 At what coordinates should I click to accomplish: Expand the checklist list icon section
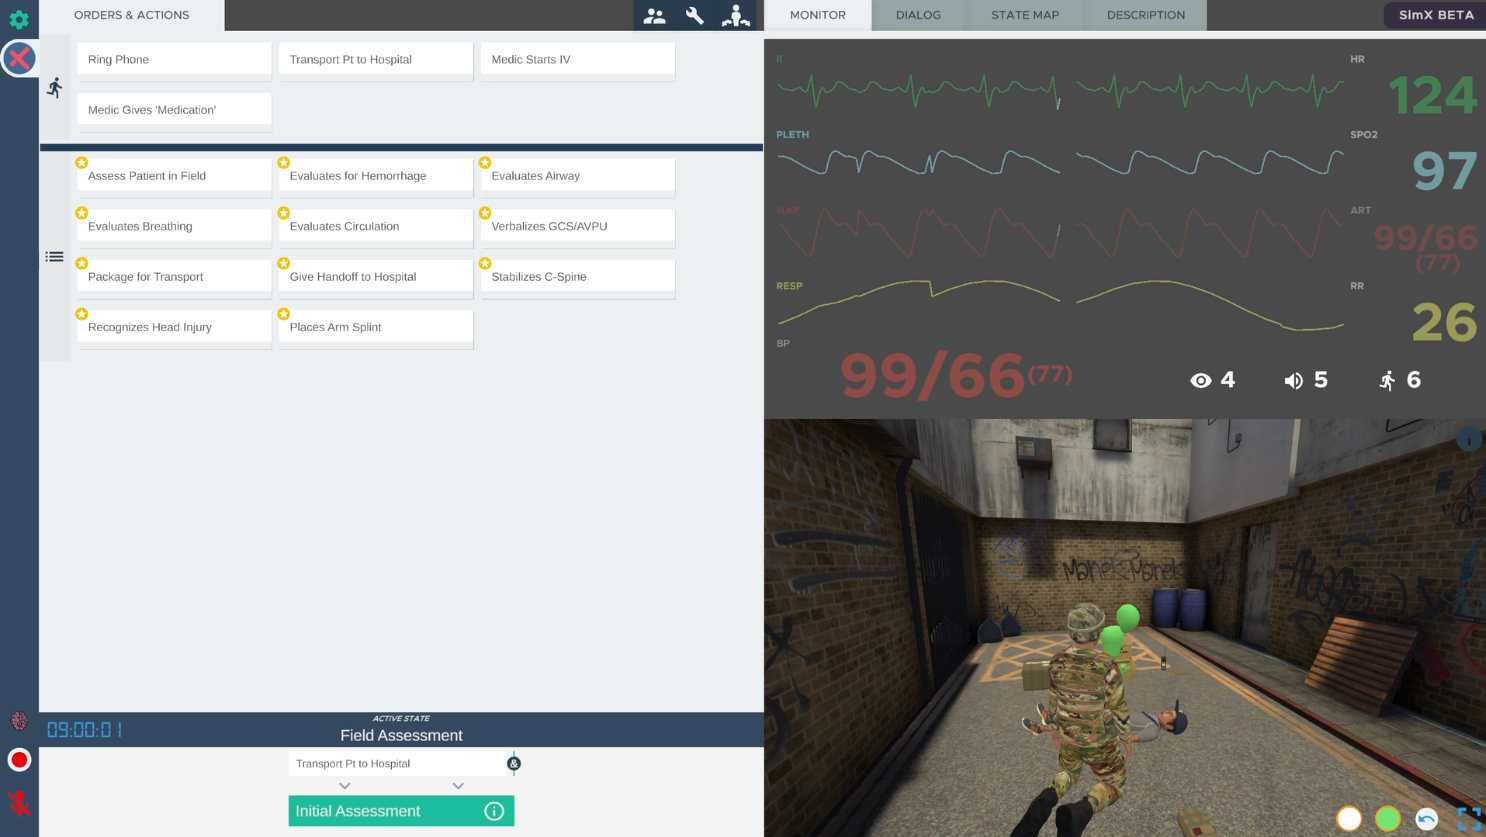55,257
